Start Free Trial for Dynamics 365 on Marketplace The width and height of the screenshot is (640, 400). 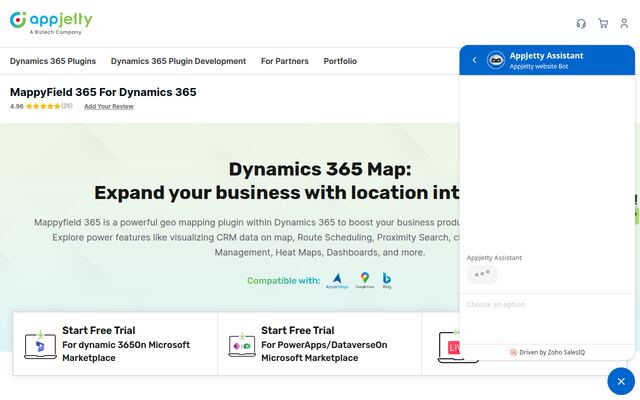point(116,344)
